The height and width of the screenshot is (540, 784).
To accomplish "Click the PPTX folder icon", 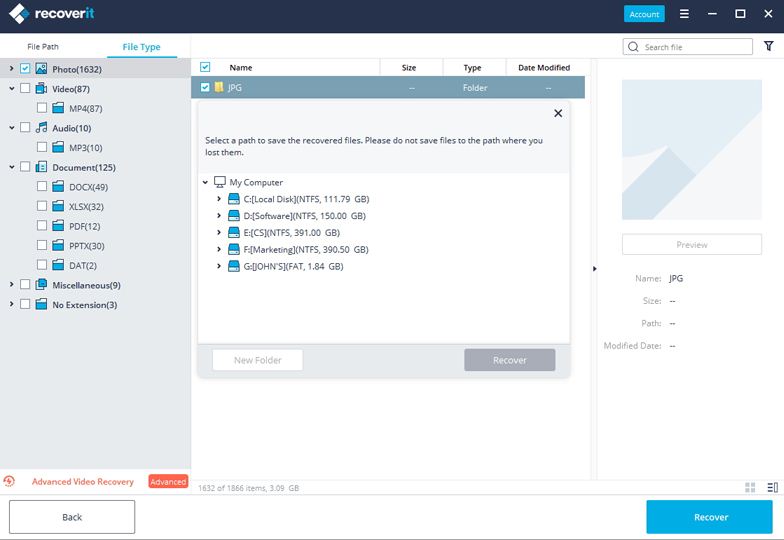I will [x=58, y=245].
